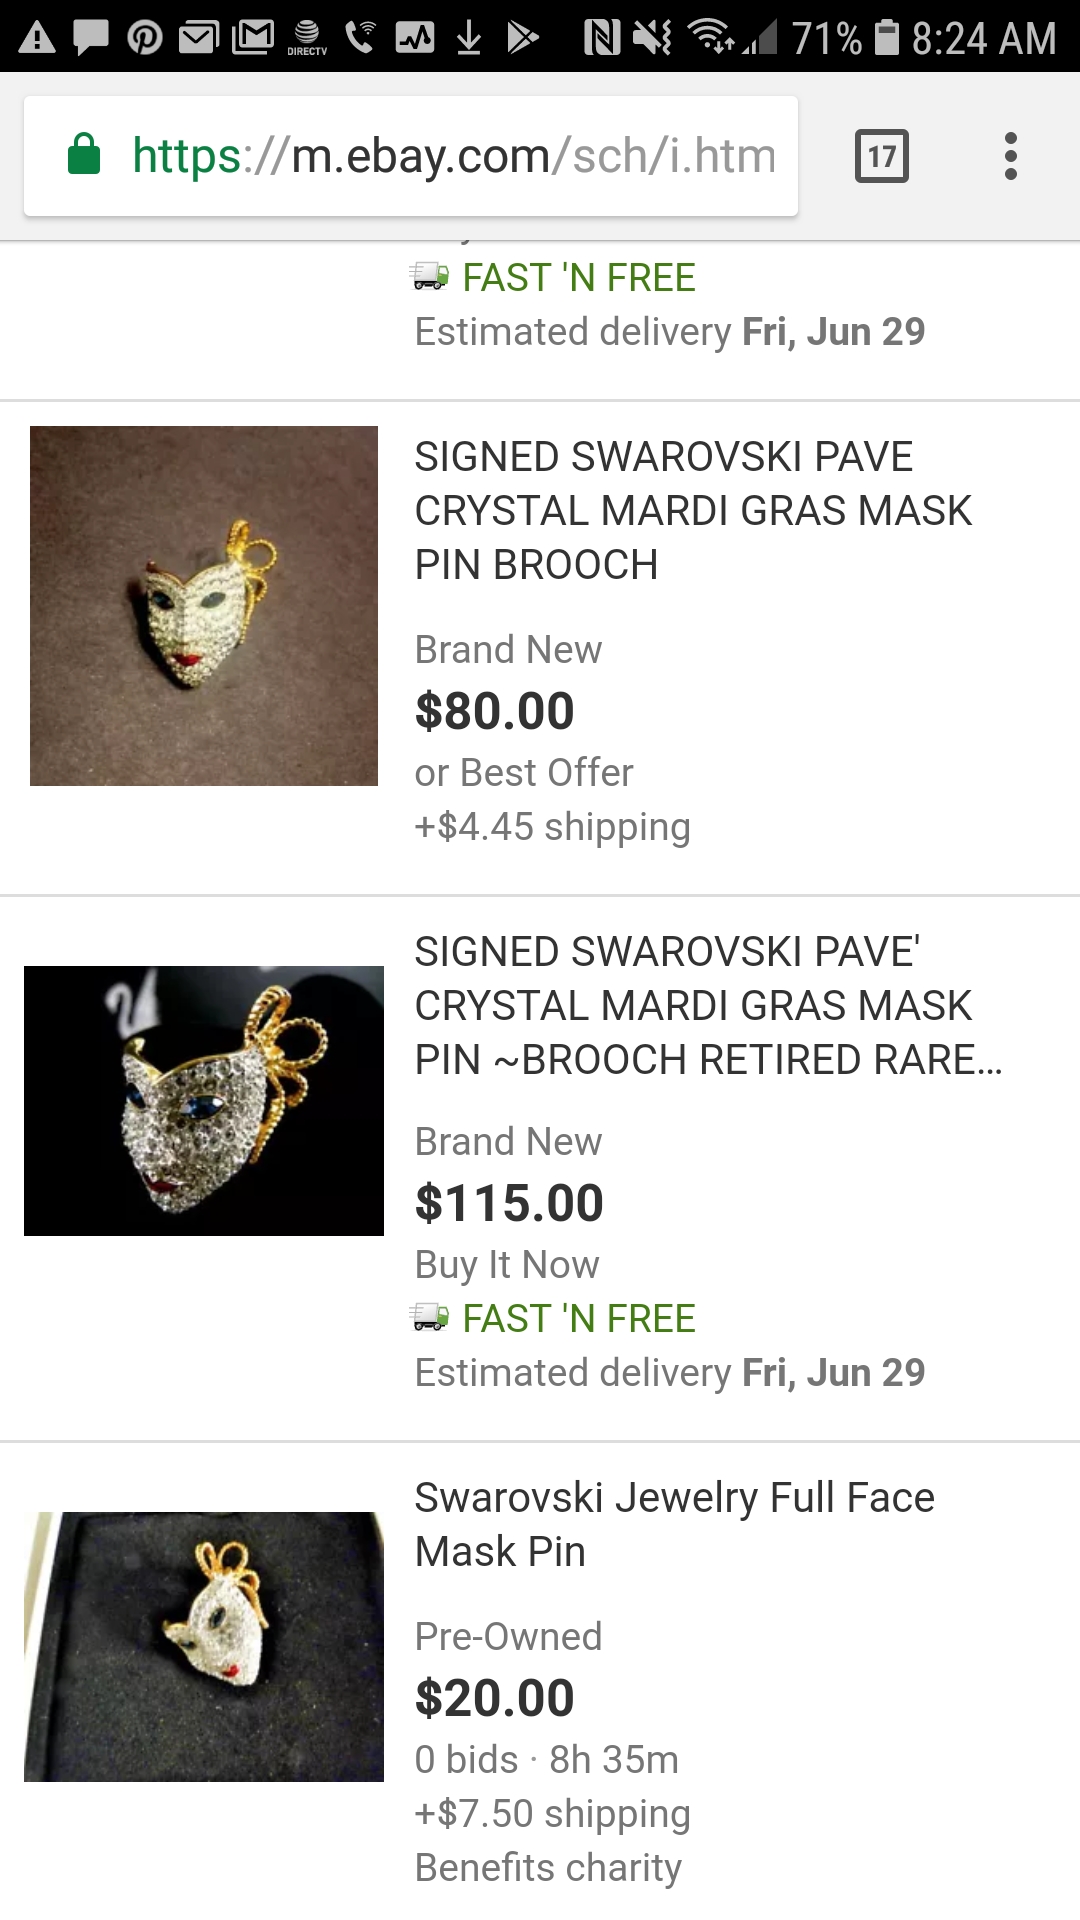Open 'Swarovski Jewelry Full Face Mask Pin' listing

(x=674, y=1525)
